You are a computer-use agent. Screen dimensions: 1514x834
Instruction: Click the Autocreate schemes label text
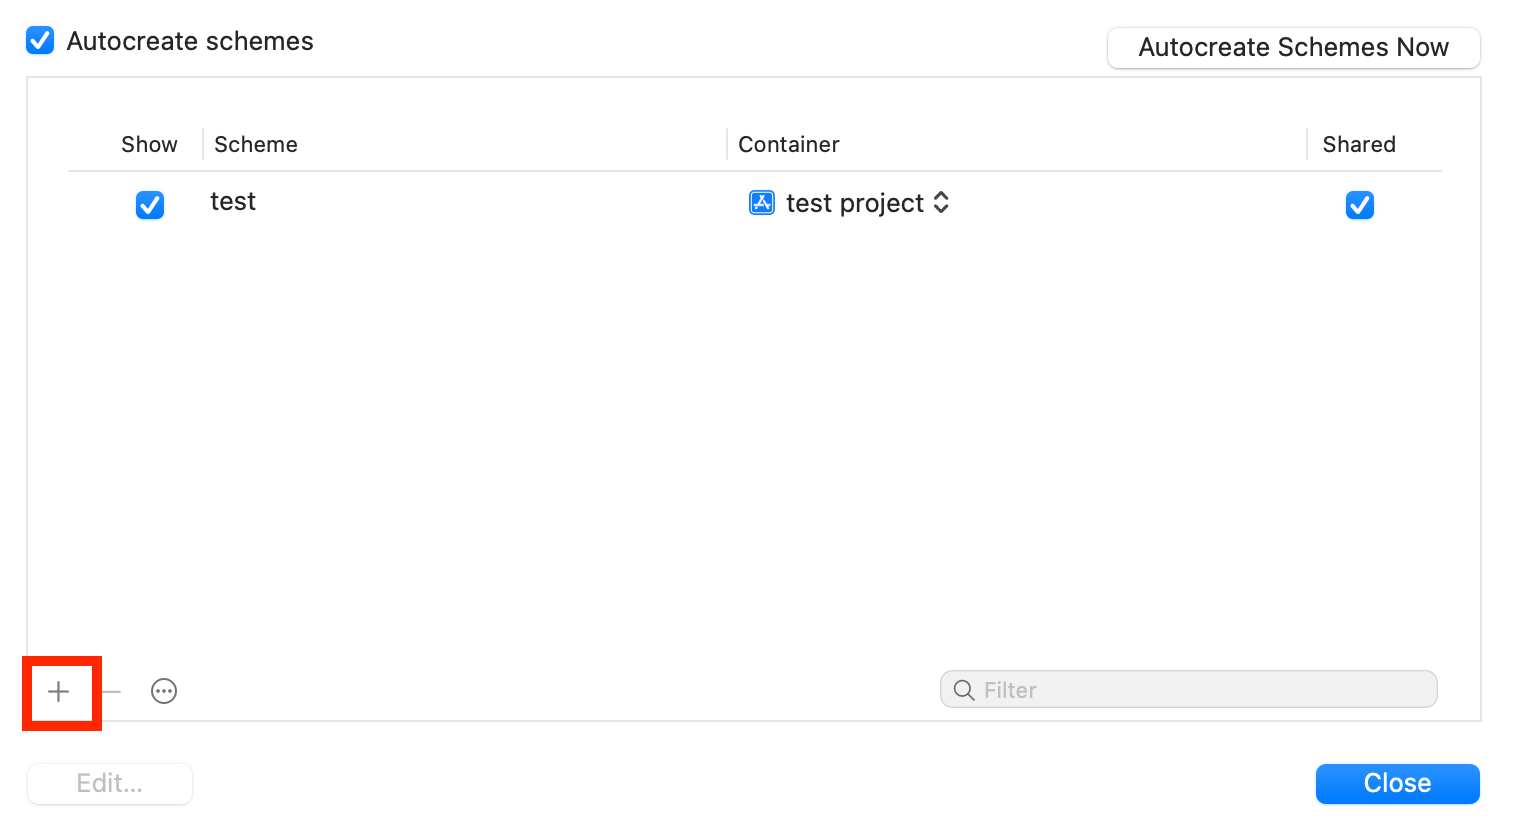190,41
